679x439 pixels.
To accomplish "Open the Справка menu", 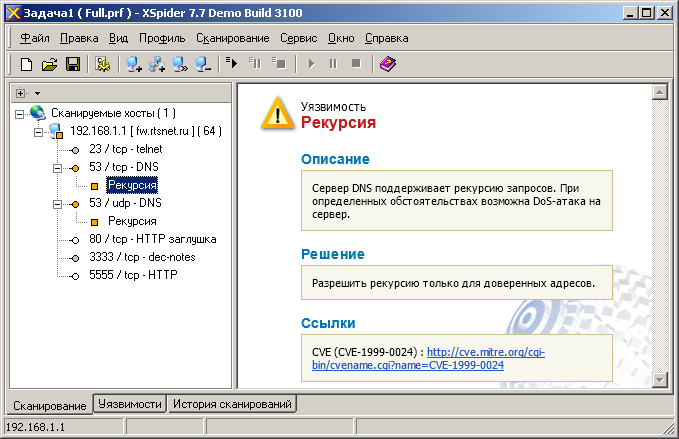I will 386,38.
